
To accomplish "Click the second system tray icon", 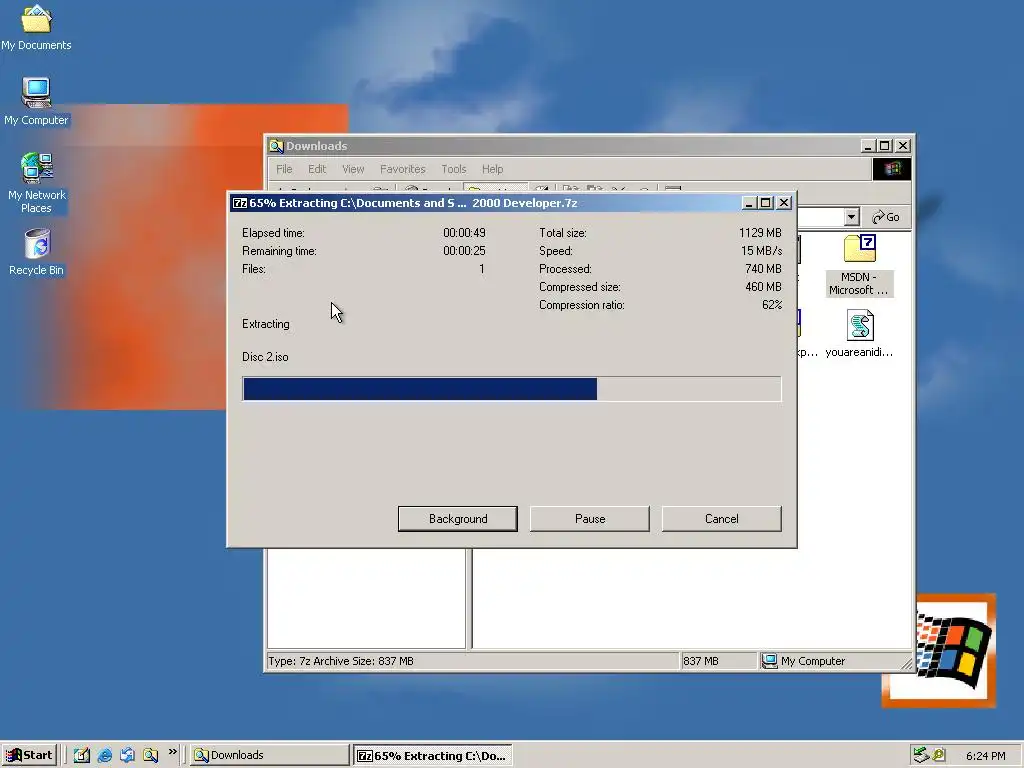I will pos(939,755).
